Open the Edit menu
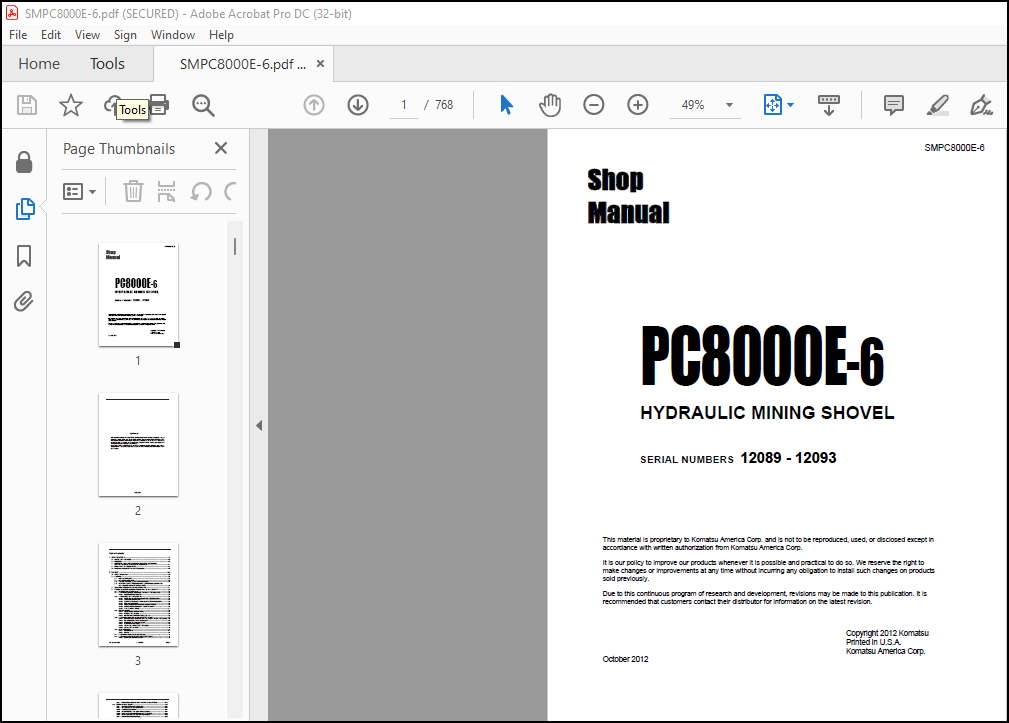 coord(51,35)
